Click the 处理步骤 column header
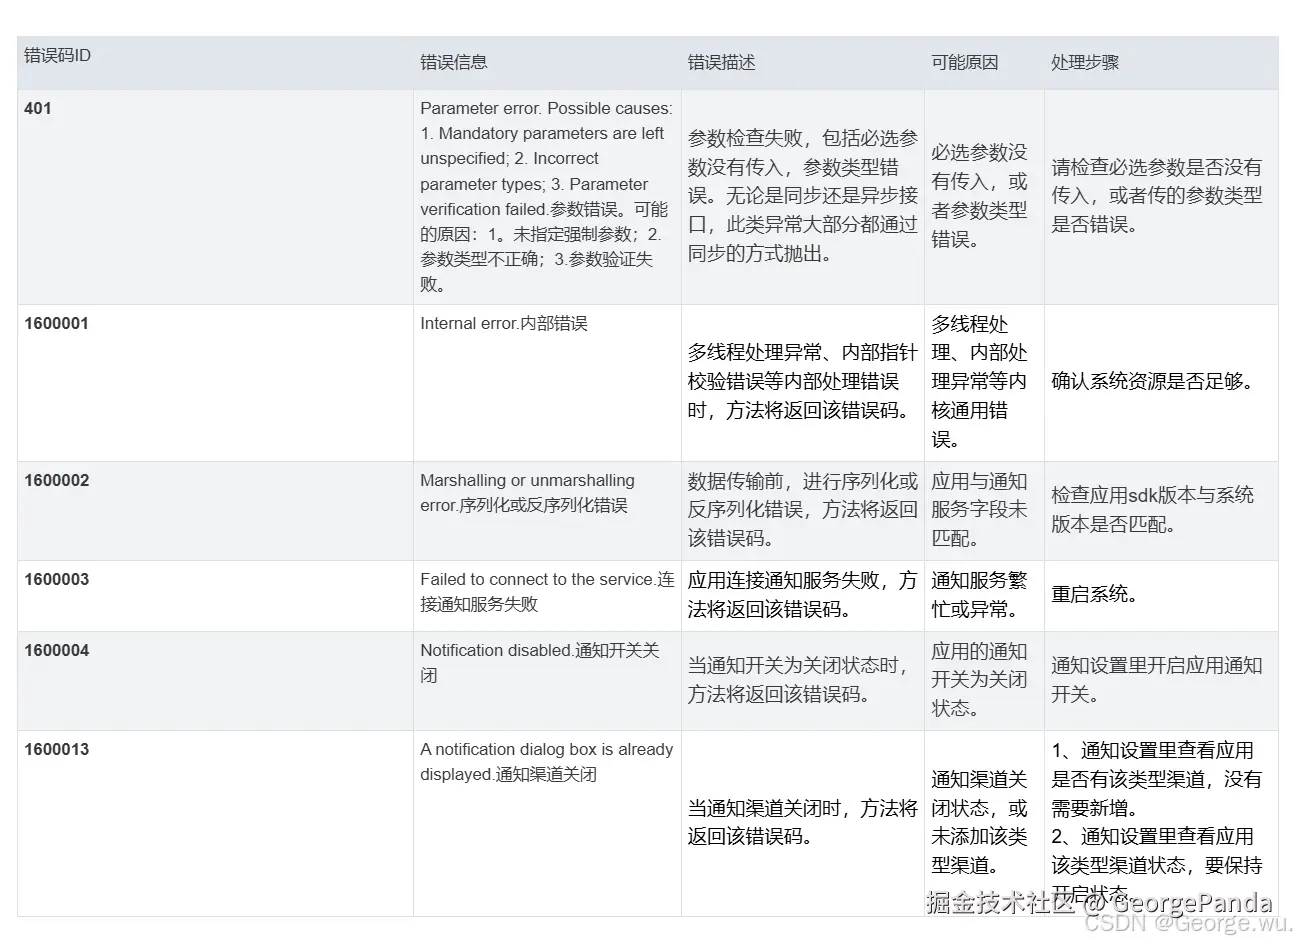Screen dimensions: 1298x944 (1161, 63)
